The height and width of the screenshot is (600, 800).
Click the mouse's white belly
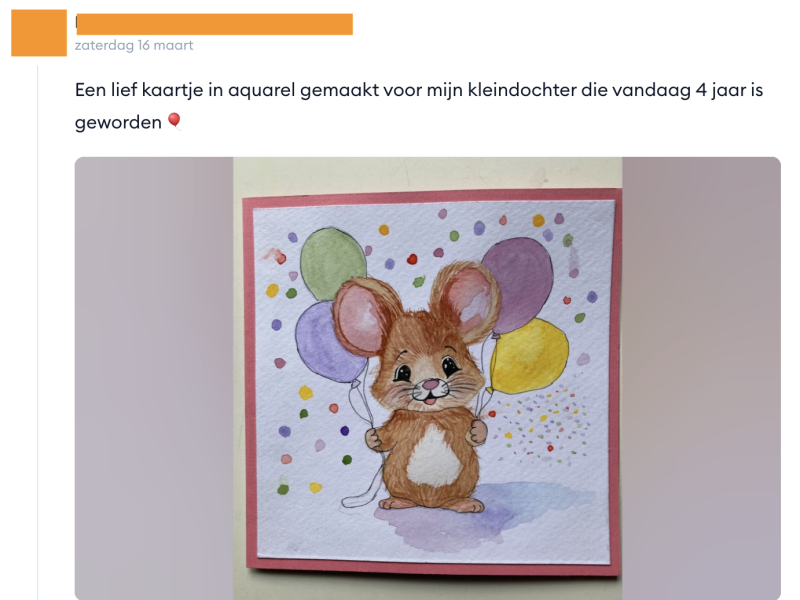tap(434, 456)
